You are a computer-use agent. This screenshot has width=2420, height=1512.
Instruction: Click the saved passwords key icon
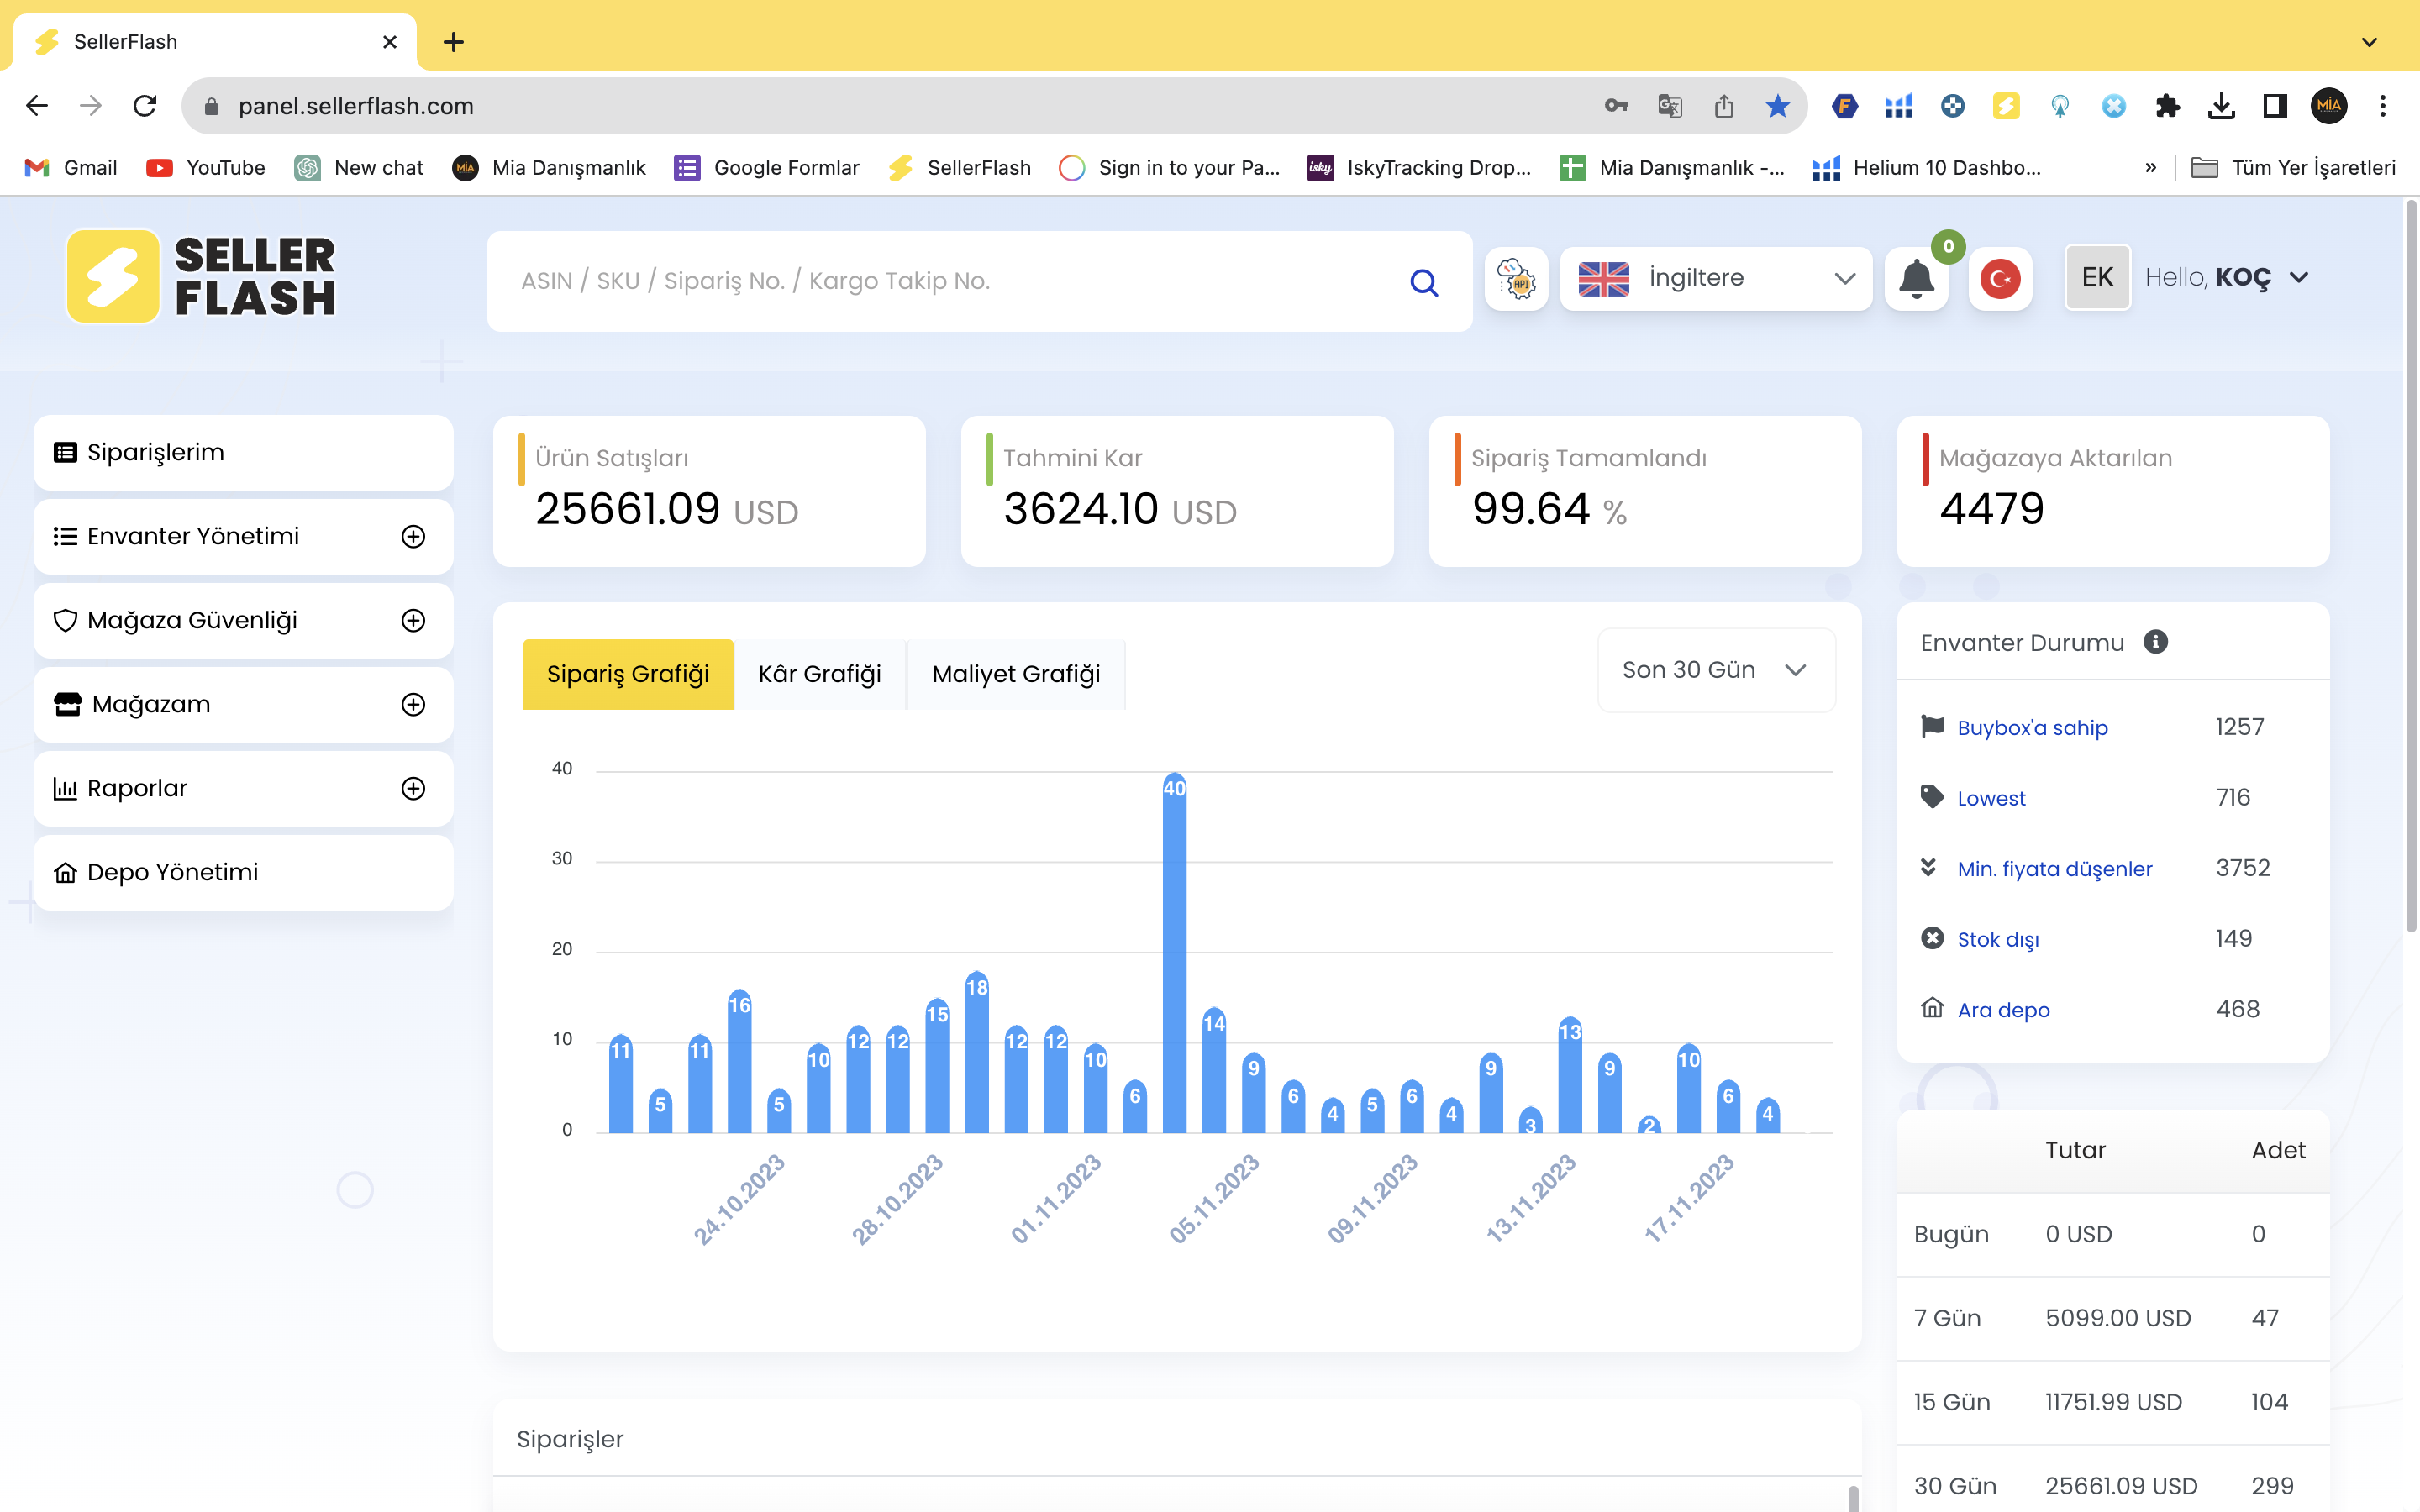tap(1616, 106)
